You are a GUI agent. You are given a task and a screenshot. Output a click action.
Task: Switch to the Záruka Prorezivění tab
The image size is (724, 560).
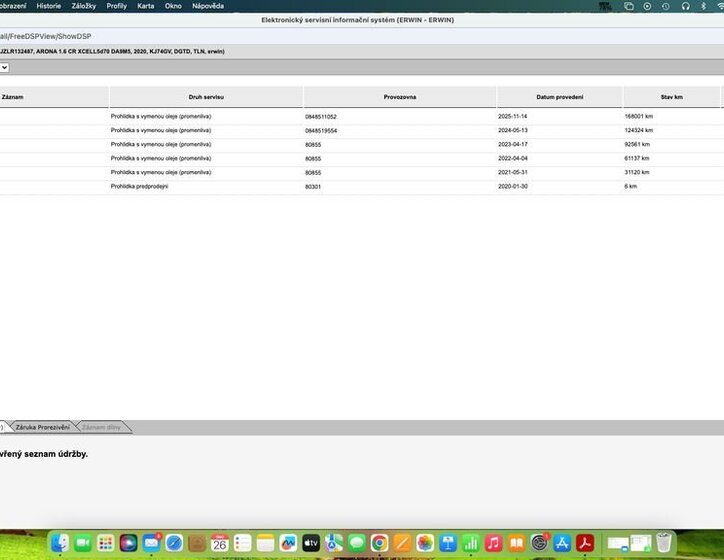(43, 427)
